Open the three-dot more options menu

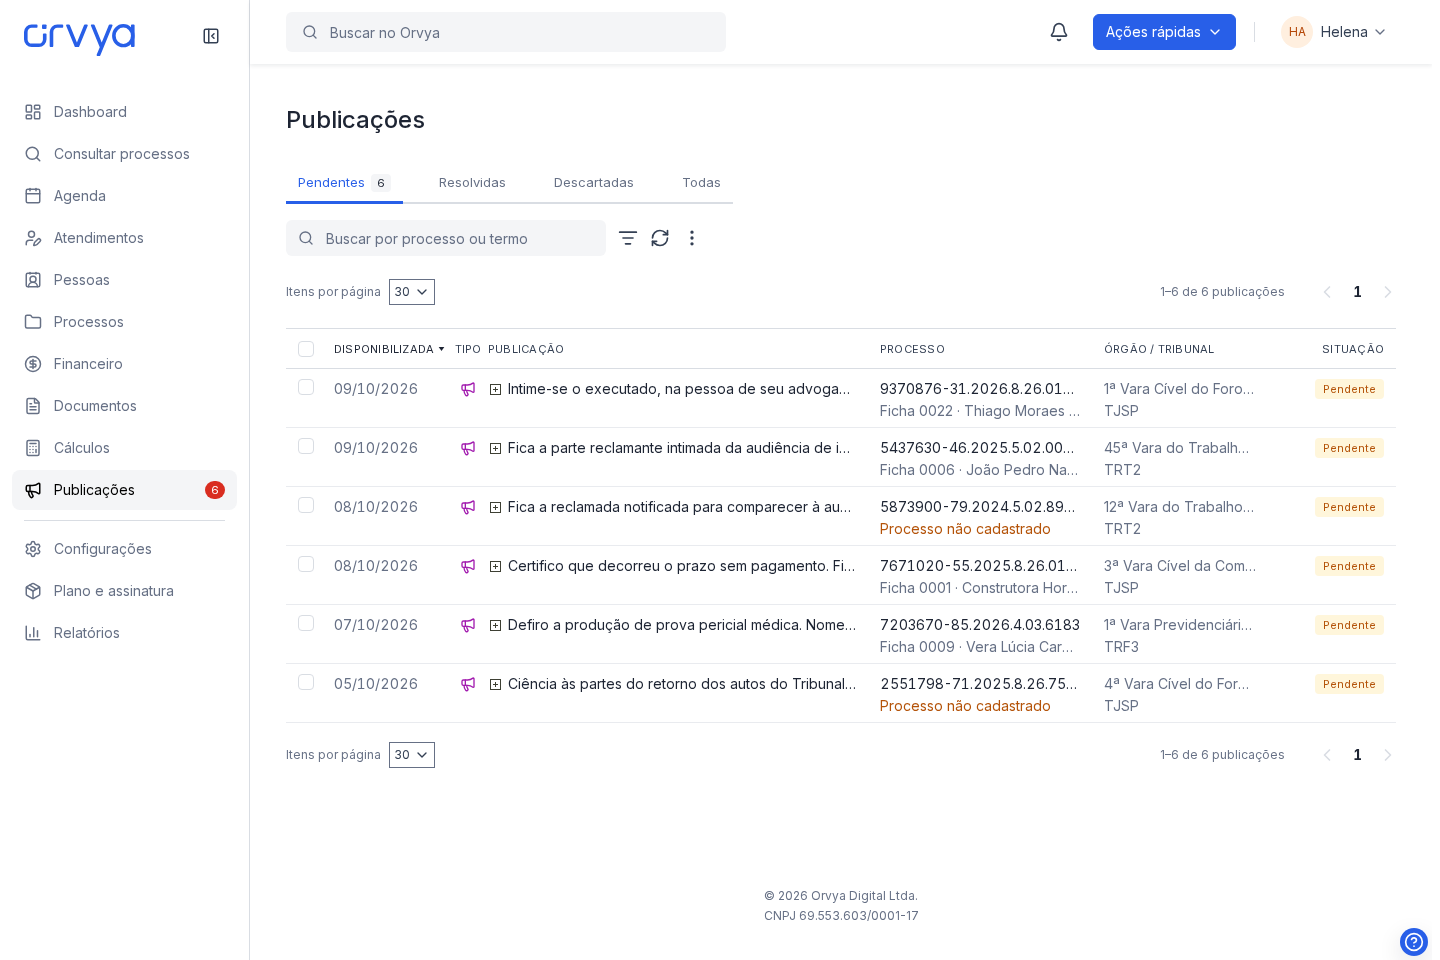tap(692, 238)
